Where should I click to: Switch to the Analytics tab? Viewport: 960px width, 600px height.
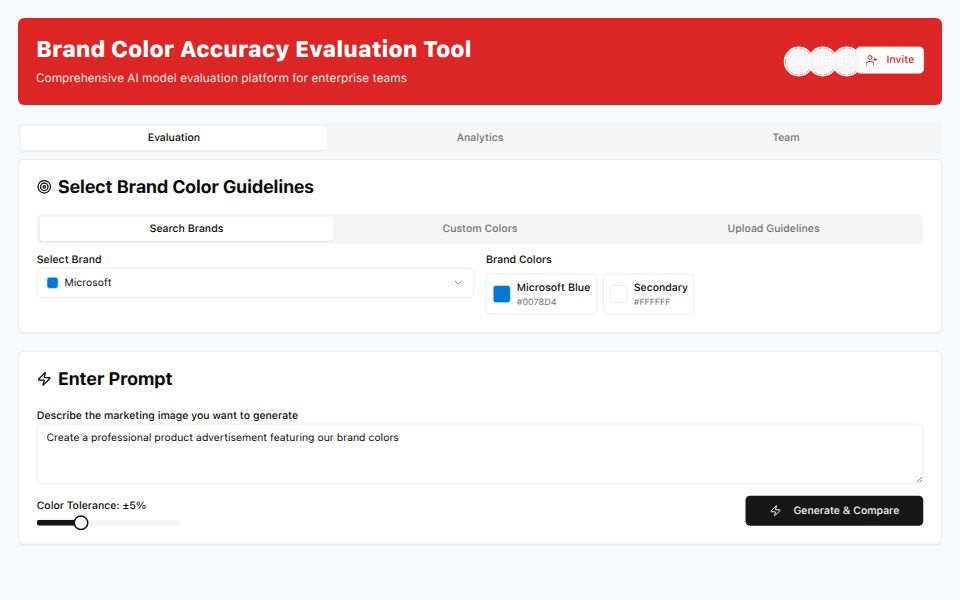coord(480,138)
